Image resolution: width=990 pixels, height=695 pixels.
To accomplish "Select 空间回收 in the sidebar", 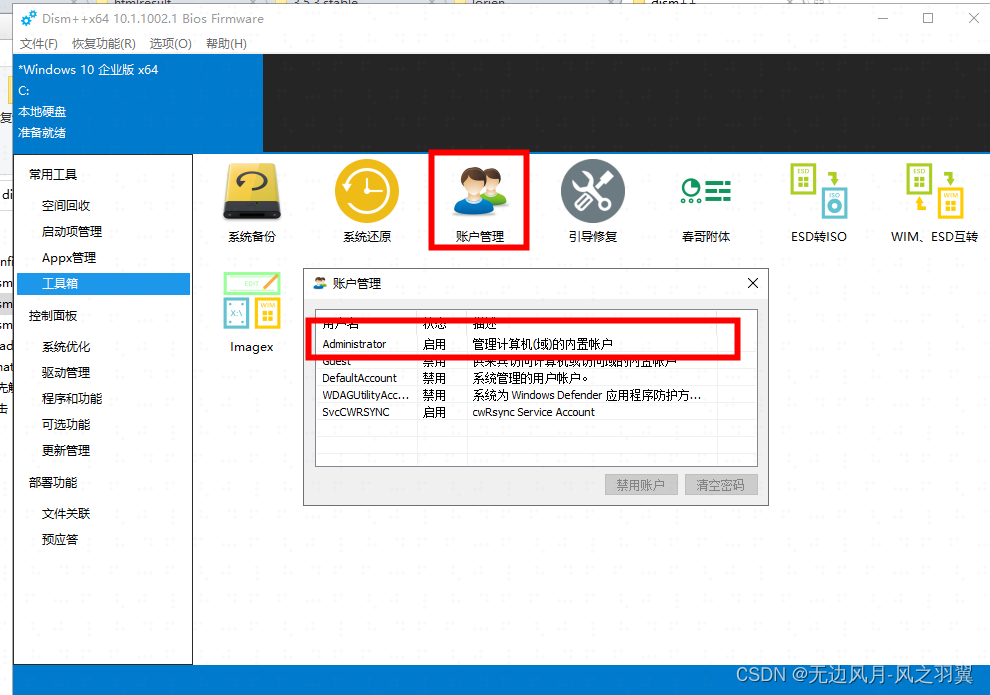I will click(66, 205).
